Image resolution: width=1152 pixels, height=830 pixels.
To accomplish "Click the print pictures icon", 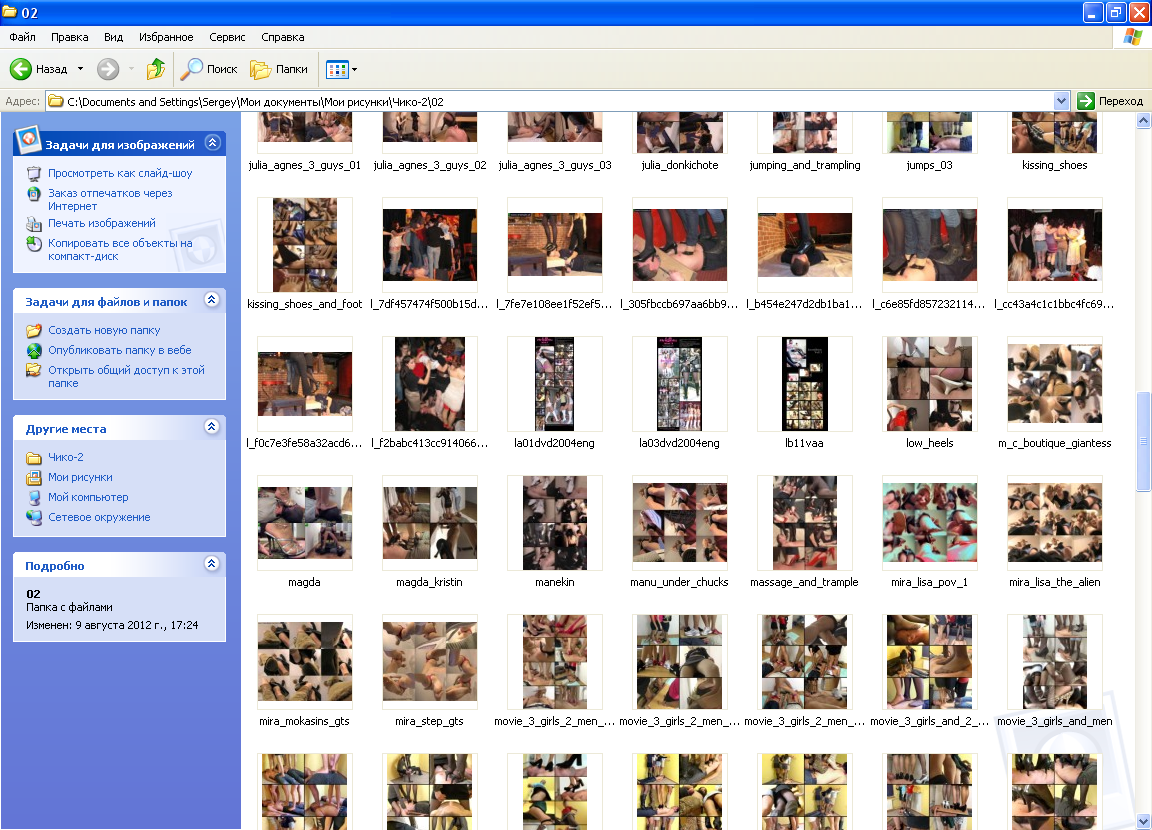I will click(34, 224).
